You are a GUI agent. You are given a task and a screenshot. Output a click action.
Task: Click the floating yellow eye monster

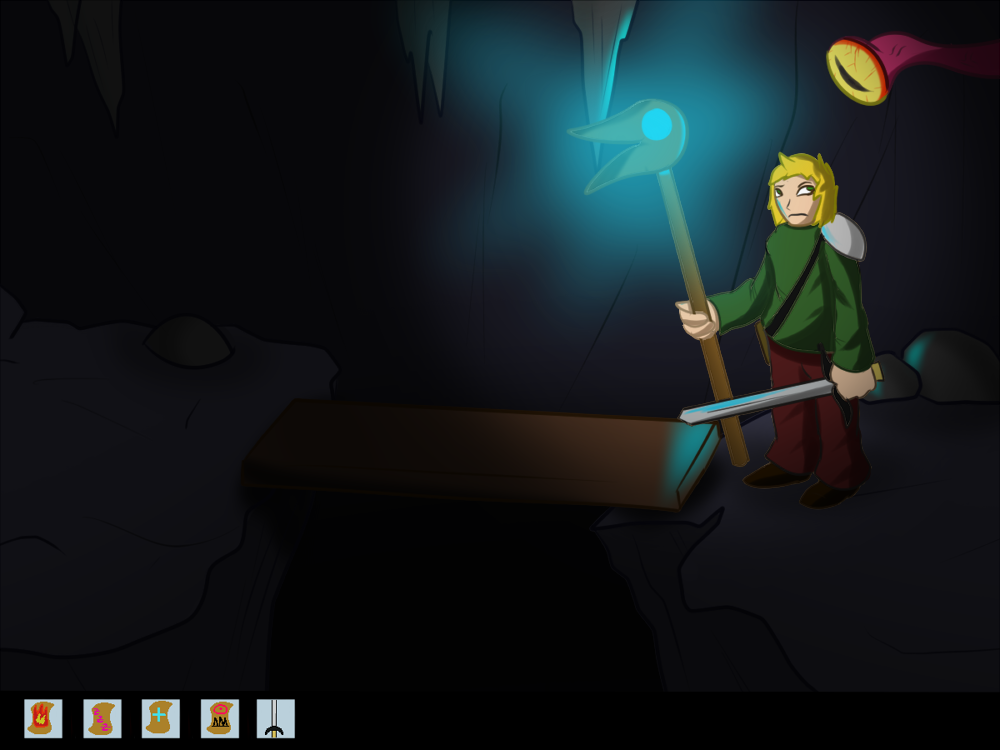click(x=858, y=70)
